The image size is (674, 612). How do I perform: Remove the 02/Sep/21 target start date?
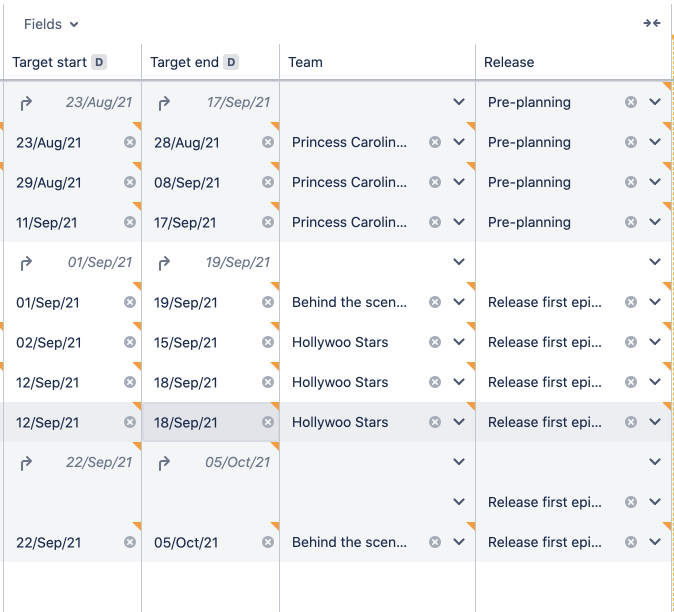point(130,342)
